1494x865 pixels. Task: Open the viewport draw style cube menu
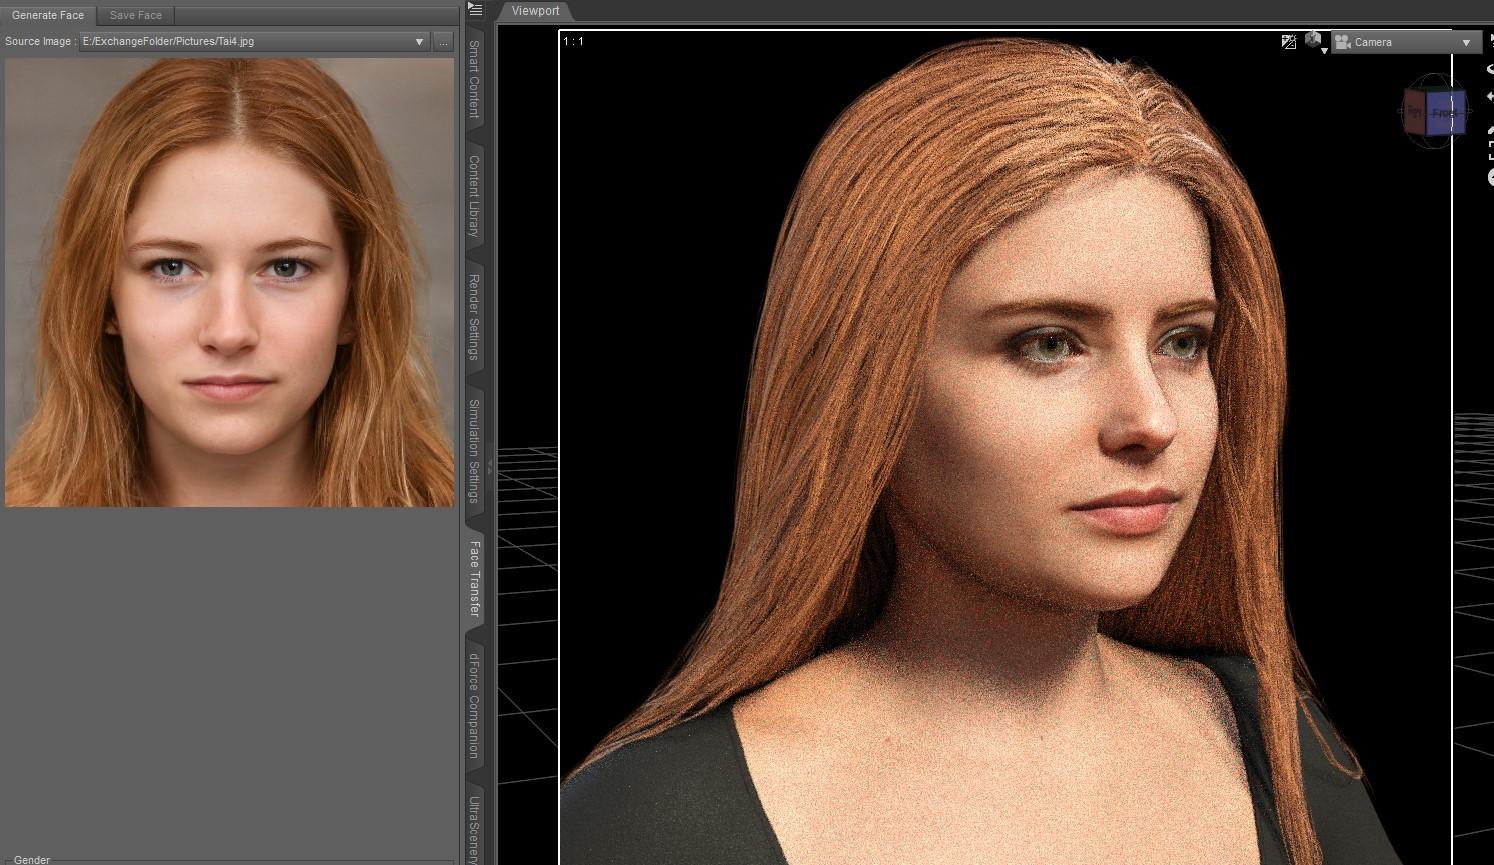[1315, 41]
